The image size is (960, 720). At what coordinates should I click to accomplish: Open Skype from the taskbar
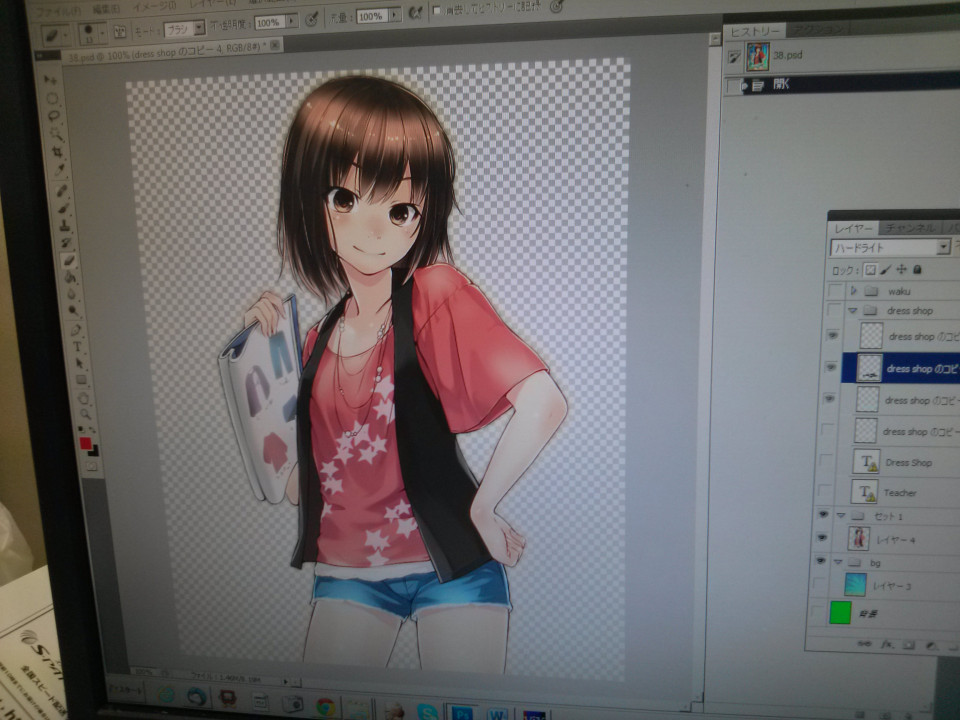coord(427,711)
